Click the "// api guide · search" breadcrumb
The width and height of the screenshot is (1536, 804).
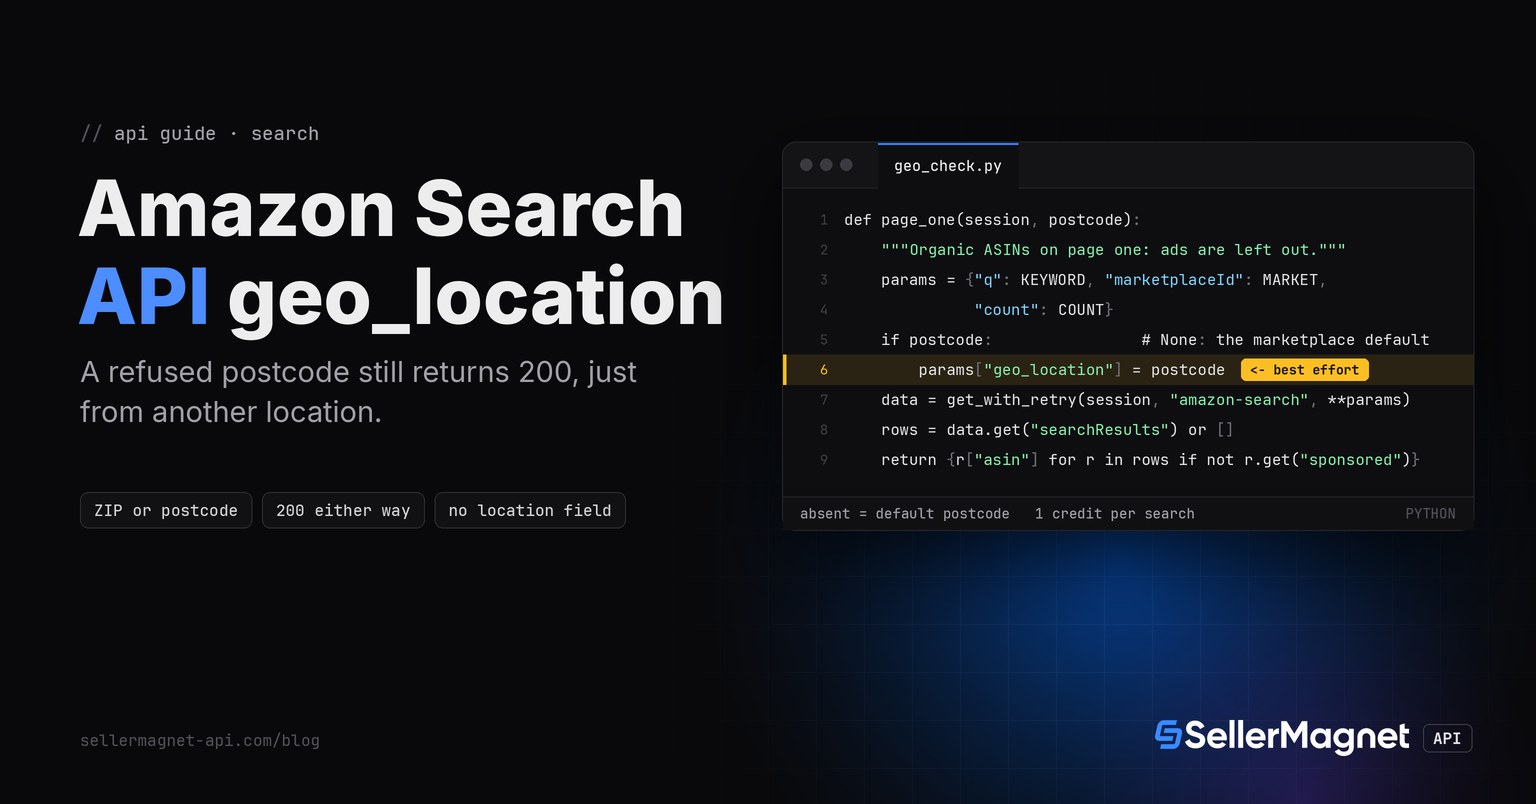pos(200,134)
